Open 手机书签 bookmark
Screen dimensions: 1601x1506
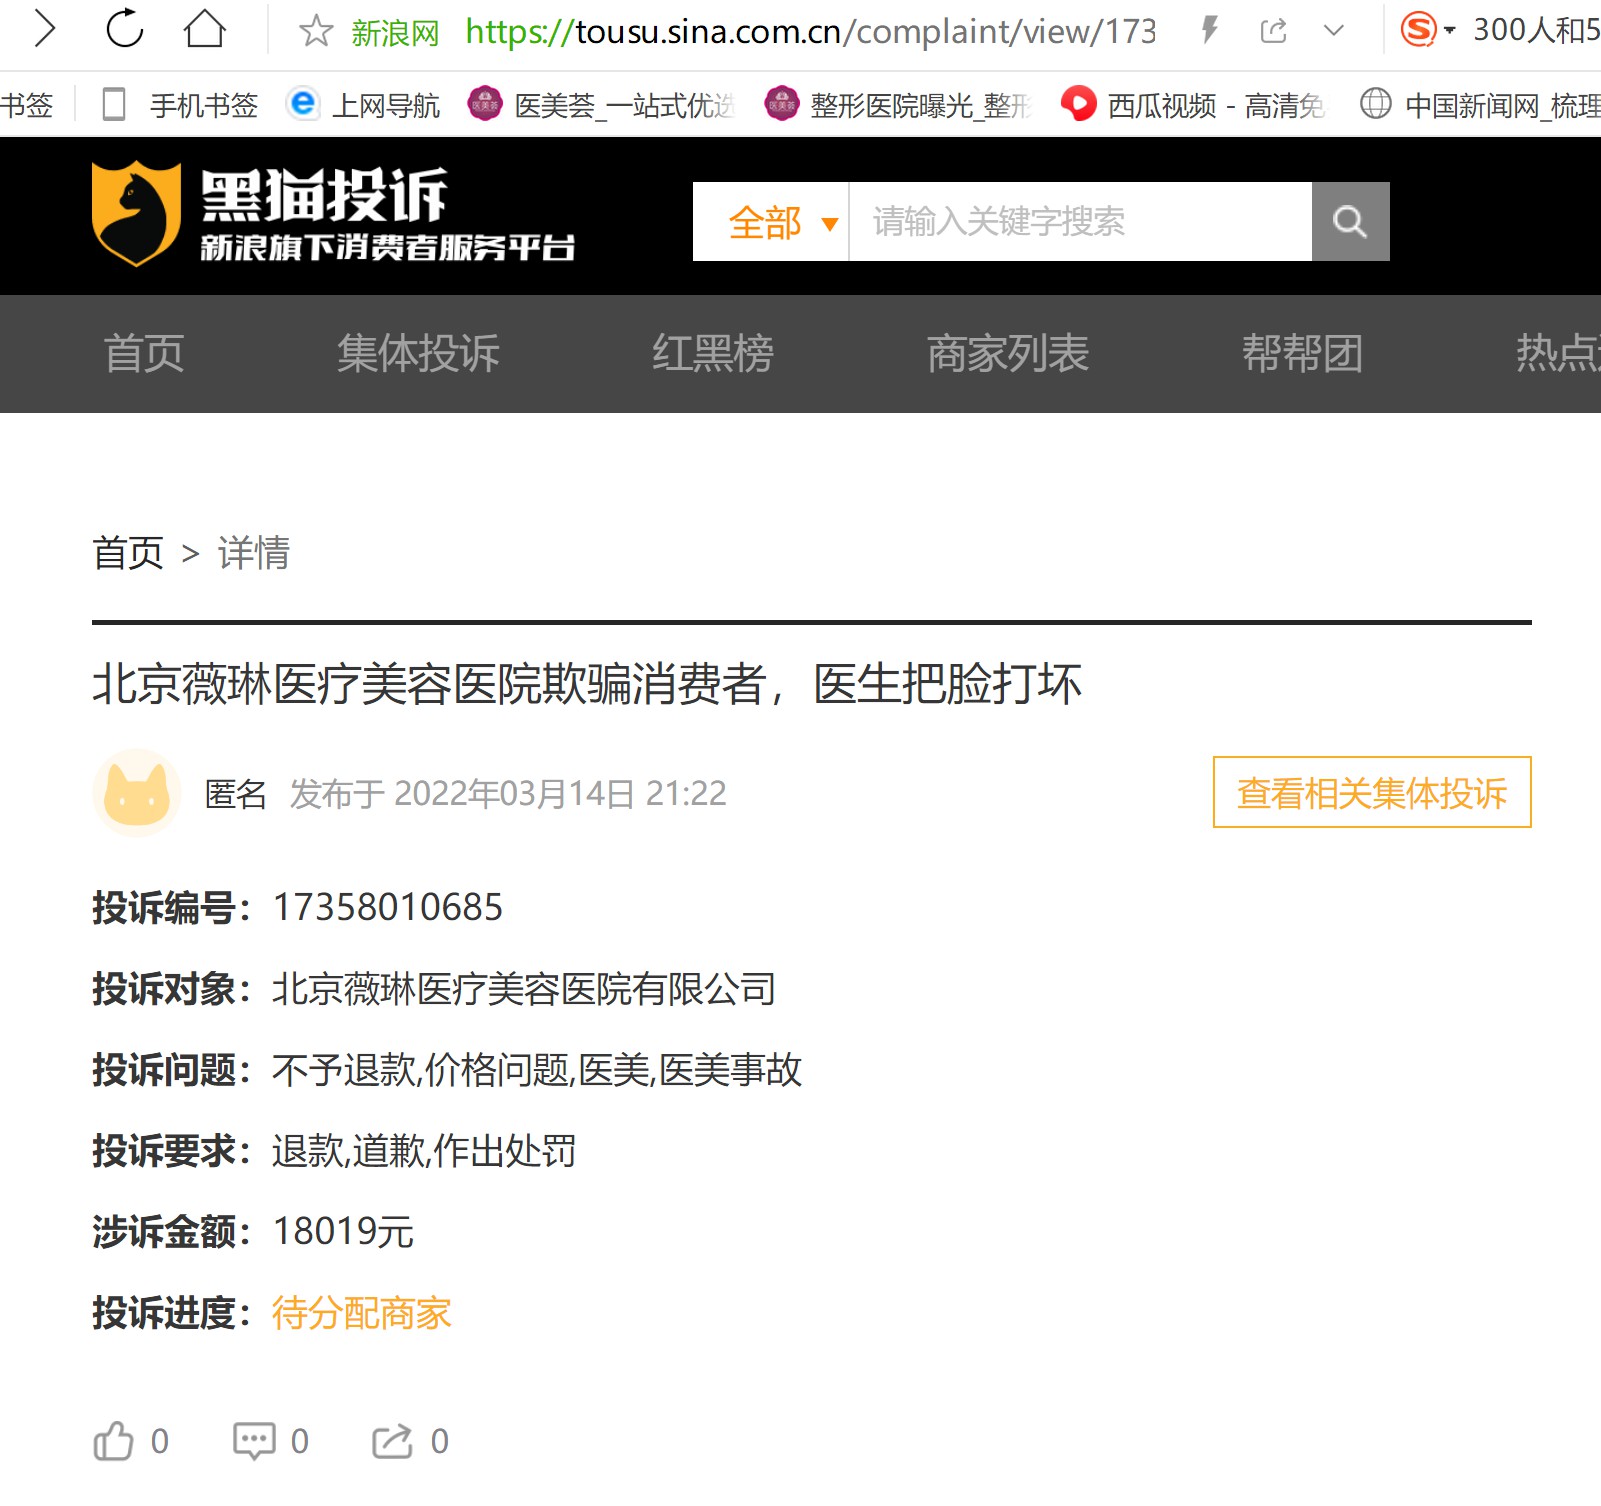tap(181, 104)
